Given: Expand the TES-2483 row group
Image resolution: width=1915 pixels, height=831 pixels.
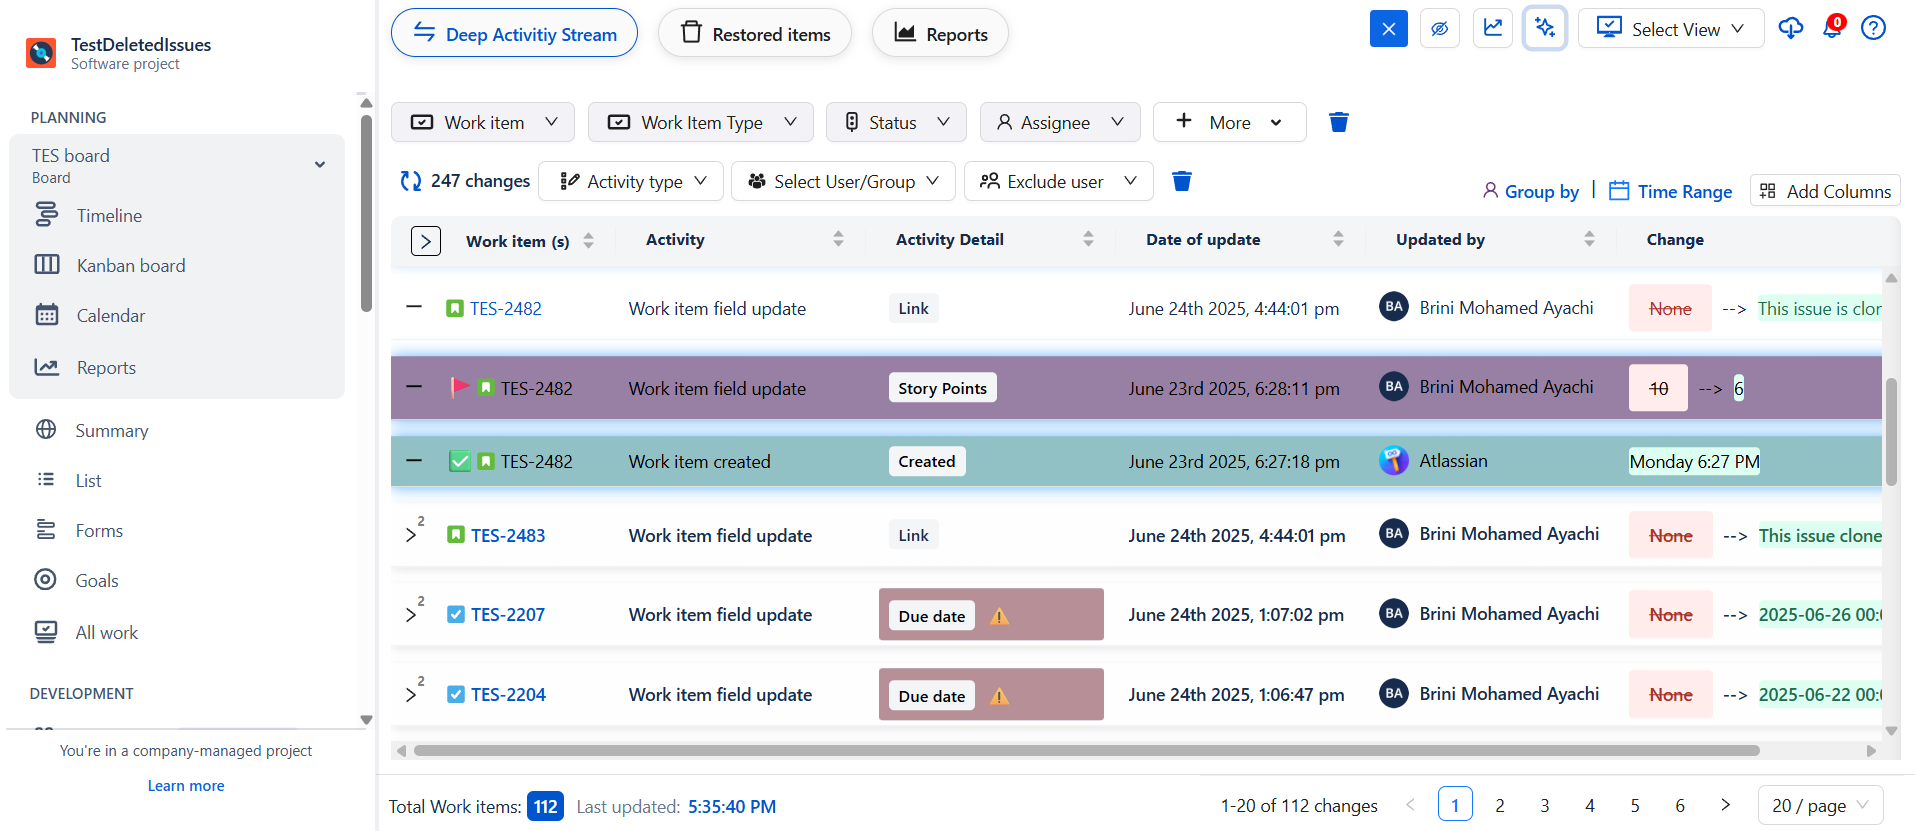Looking at the screenshot, I should [x=411, y=535].
